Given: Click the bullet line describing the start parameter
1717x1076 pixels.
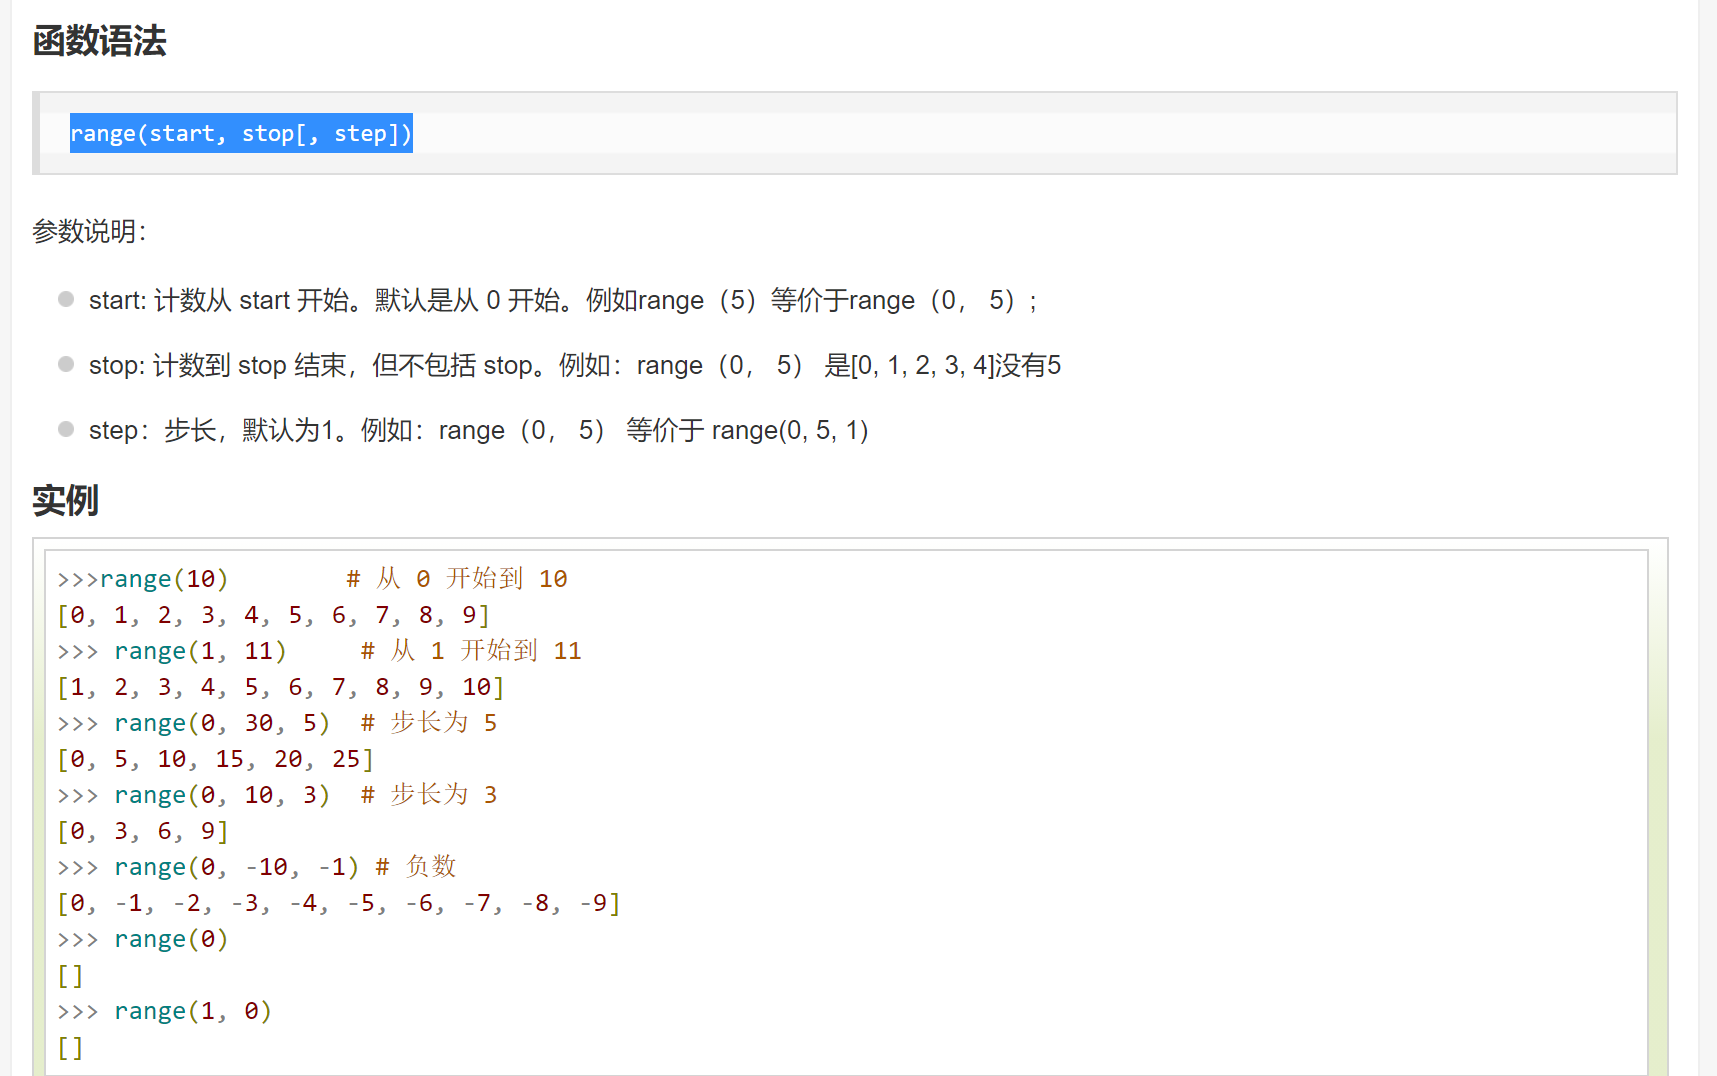Looking at the screenshot, I should coord(563,300).
